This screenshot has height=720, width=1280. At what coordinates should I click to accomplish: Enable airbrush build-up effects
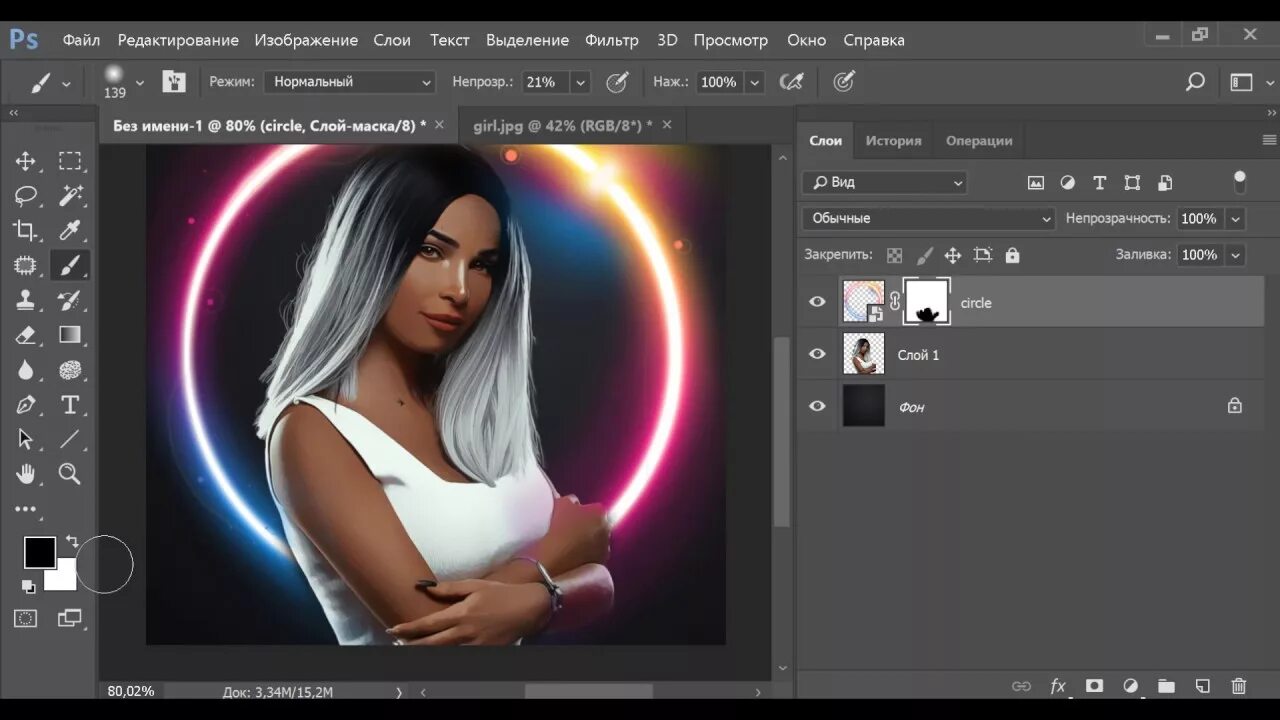tap(792, 82)
